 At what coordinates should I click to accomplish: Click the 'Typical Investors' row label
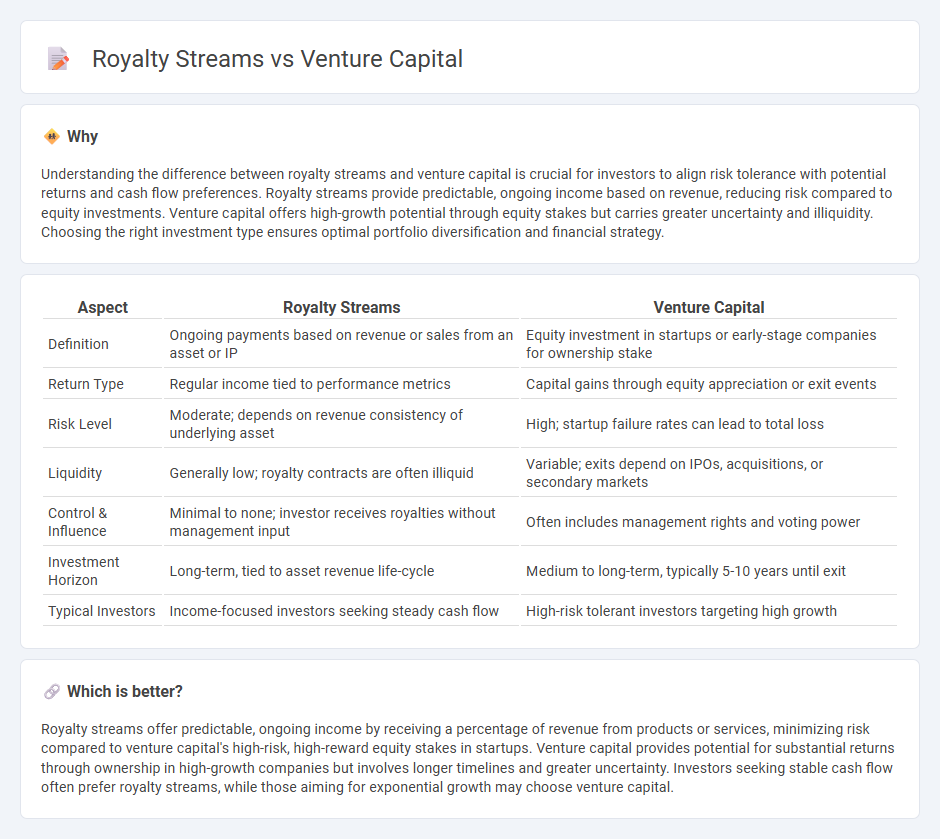coord(101,611)
